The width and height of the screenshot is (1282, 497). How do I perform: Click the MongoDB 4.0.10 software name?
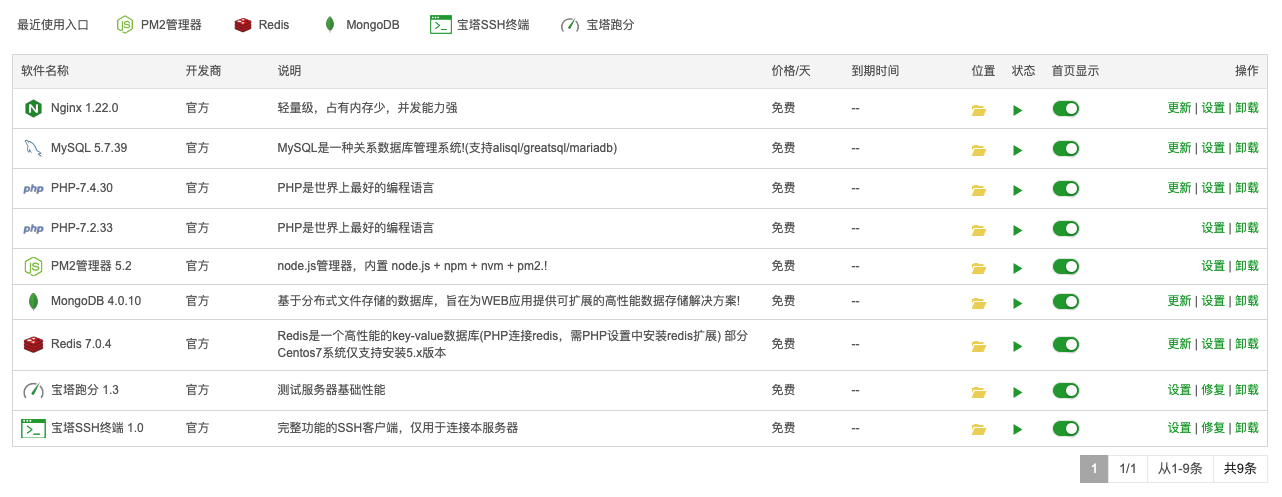pyautogui.click(x=96, y=301)
